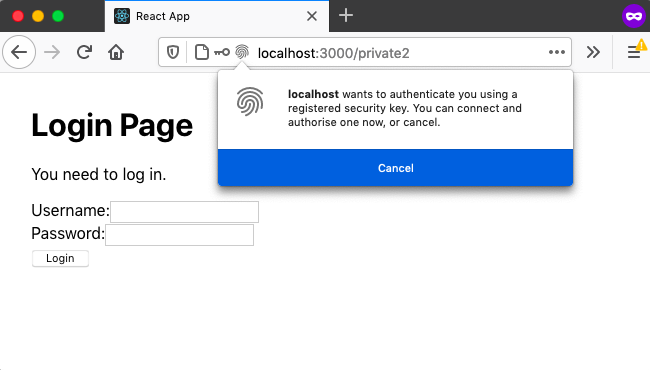This screenshot has width=650, height=370.
Task: Click the site information page icon
Action: click(202, 52)
